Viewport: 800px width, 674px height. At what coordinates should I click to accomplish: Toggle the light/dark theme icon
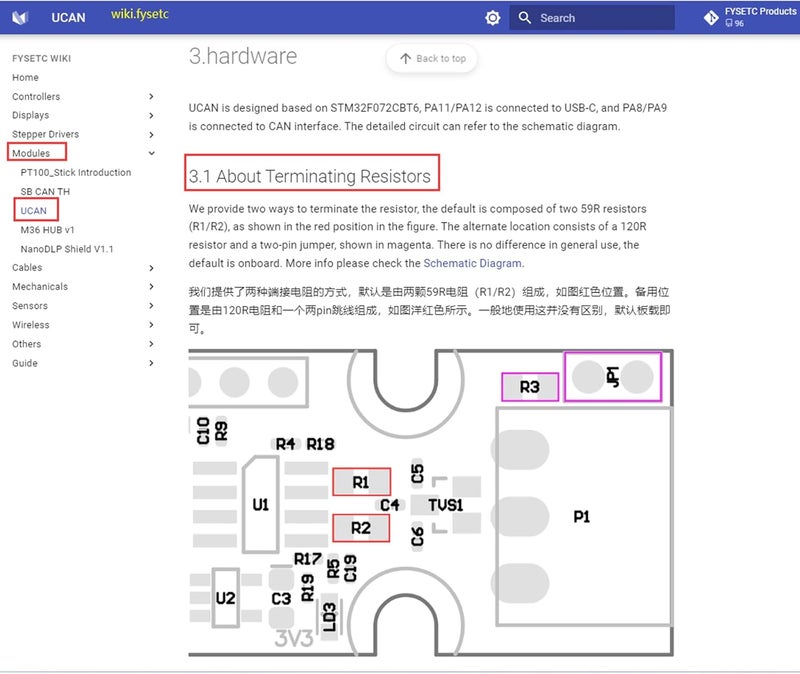pyautogui.click(x=492, y=18)
